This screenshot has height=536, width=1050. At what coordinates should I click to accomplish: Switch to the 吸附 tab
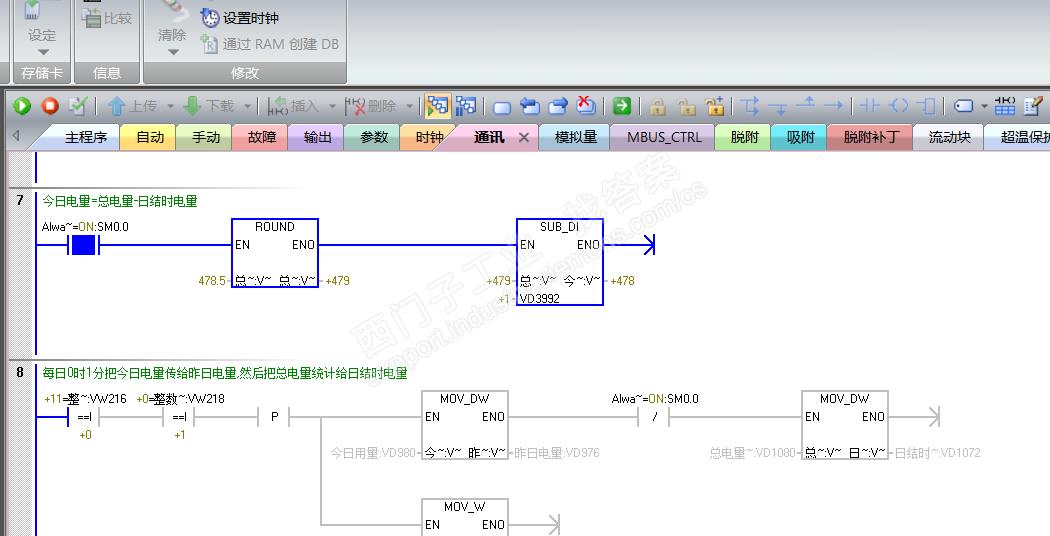pos(800,137)
